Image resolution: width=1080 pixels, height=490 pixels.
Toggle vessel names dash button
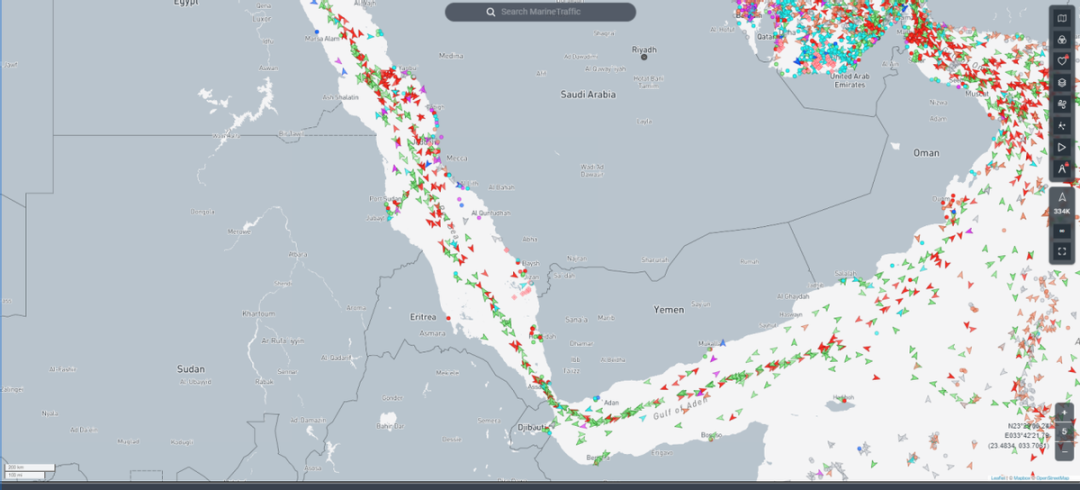[x=1062, y=231]
